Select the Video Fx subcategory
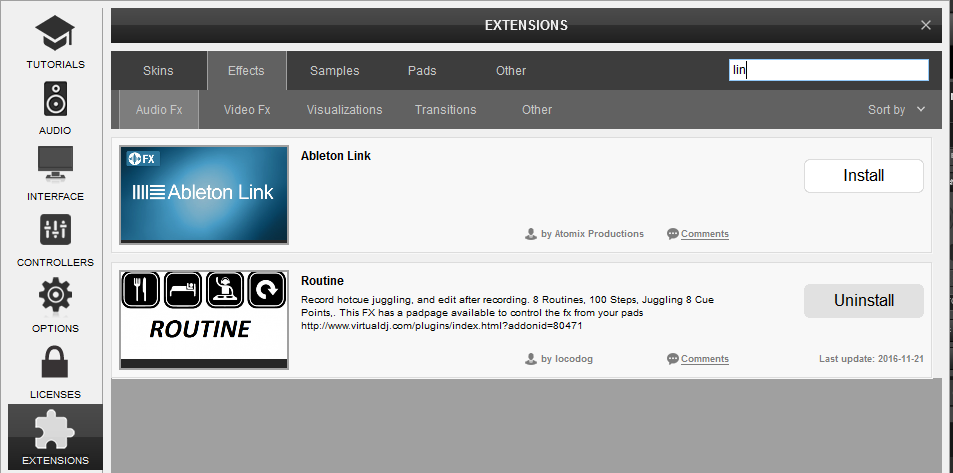 247,109
